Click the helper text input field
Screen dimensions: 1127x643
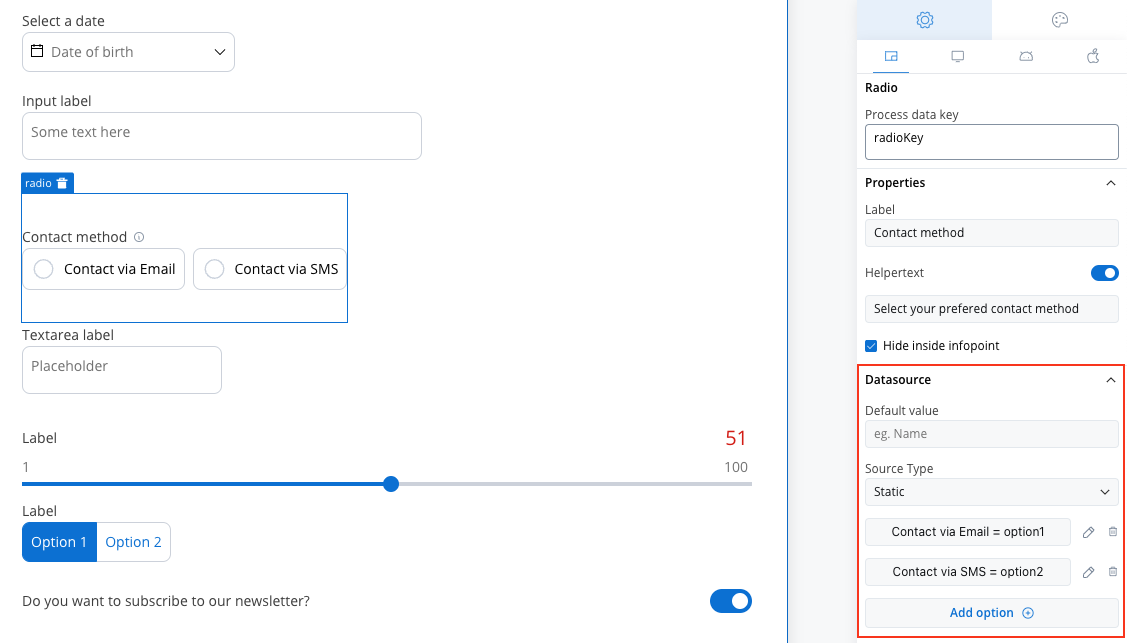coord(992,309)
